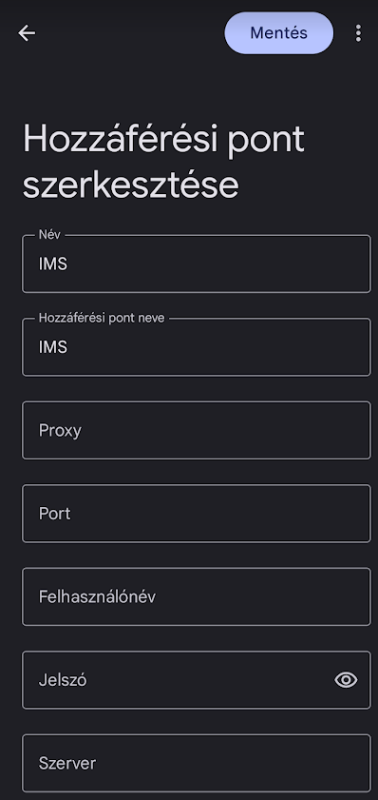Choose the Szerver input field
This screenshot has height=800, width=378.
(x=196, y=763)
